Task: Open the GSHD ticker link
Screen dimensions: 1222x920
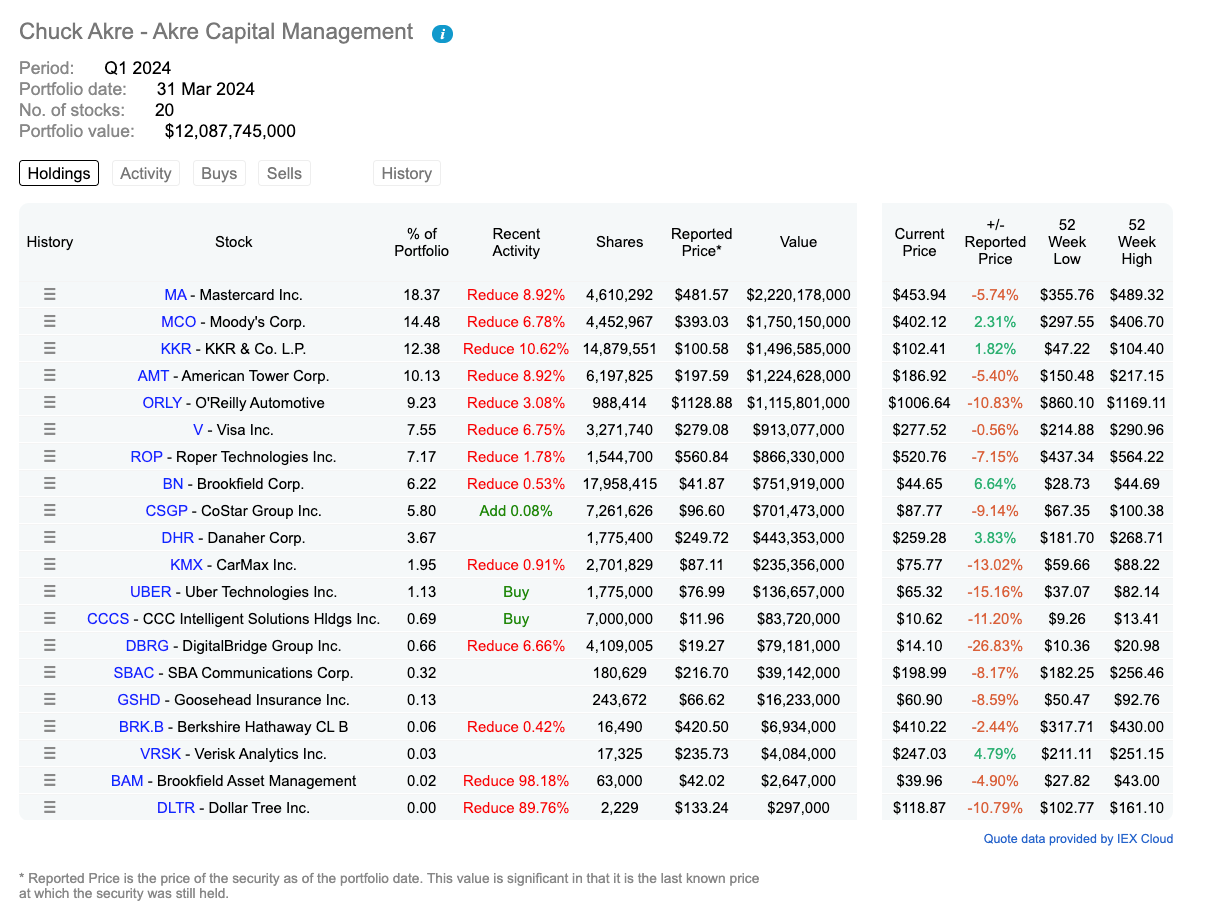Action: [139, 700]
